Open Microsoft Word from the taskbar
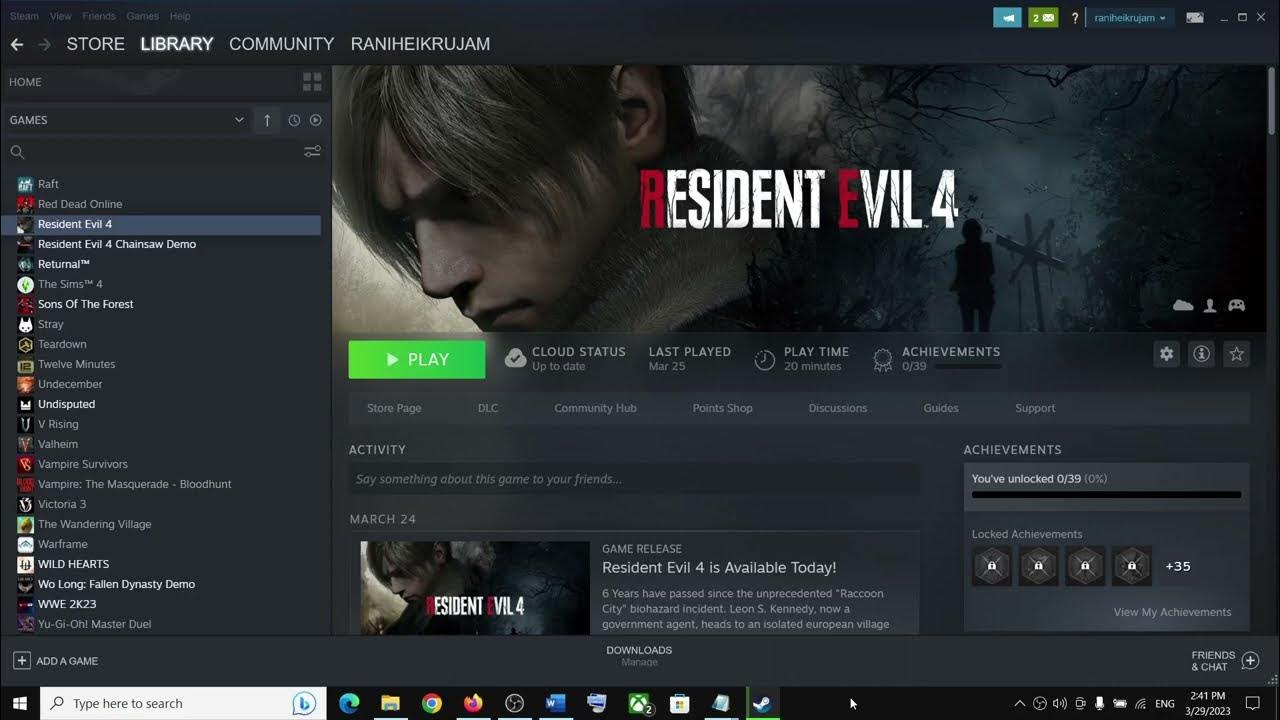 555,703
